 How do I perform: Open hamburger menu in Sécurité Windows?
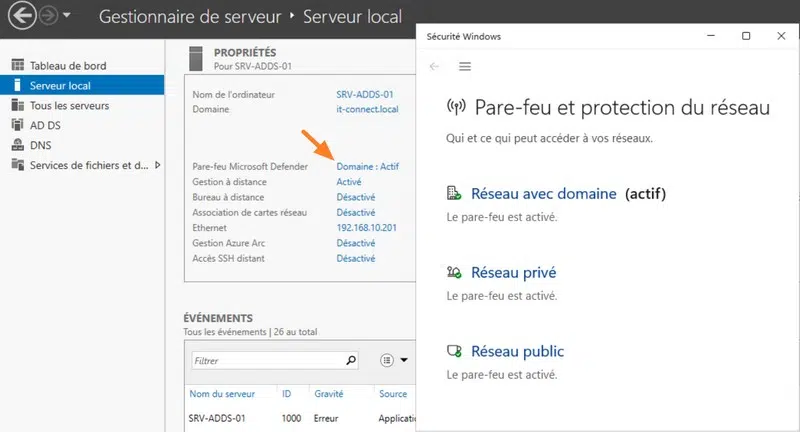[x=465, y=66]
